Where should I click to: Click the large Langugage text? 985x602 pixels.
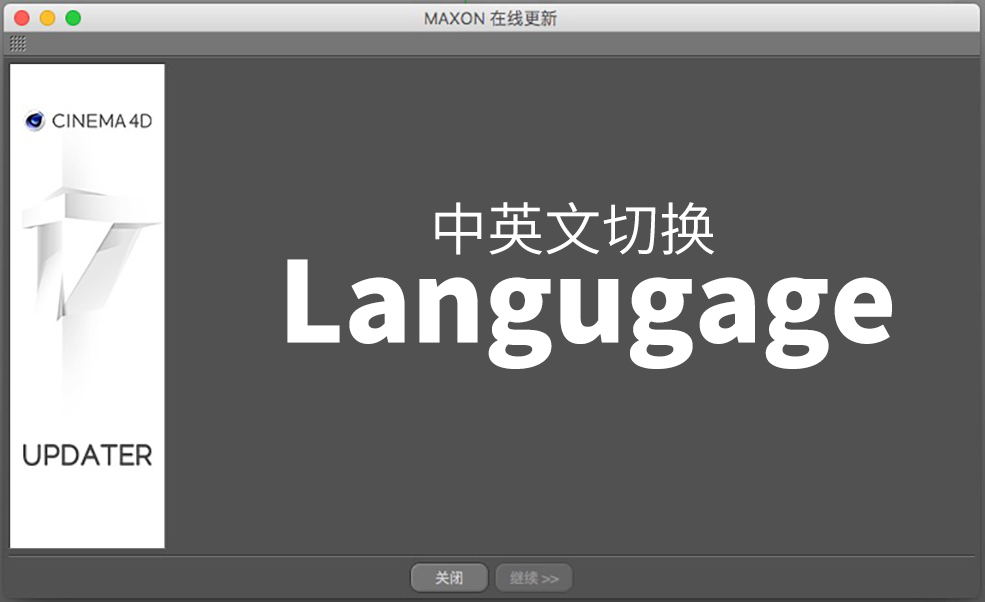[x=587, y=310]
